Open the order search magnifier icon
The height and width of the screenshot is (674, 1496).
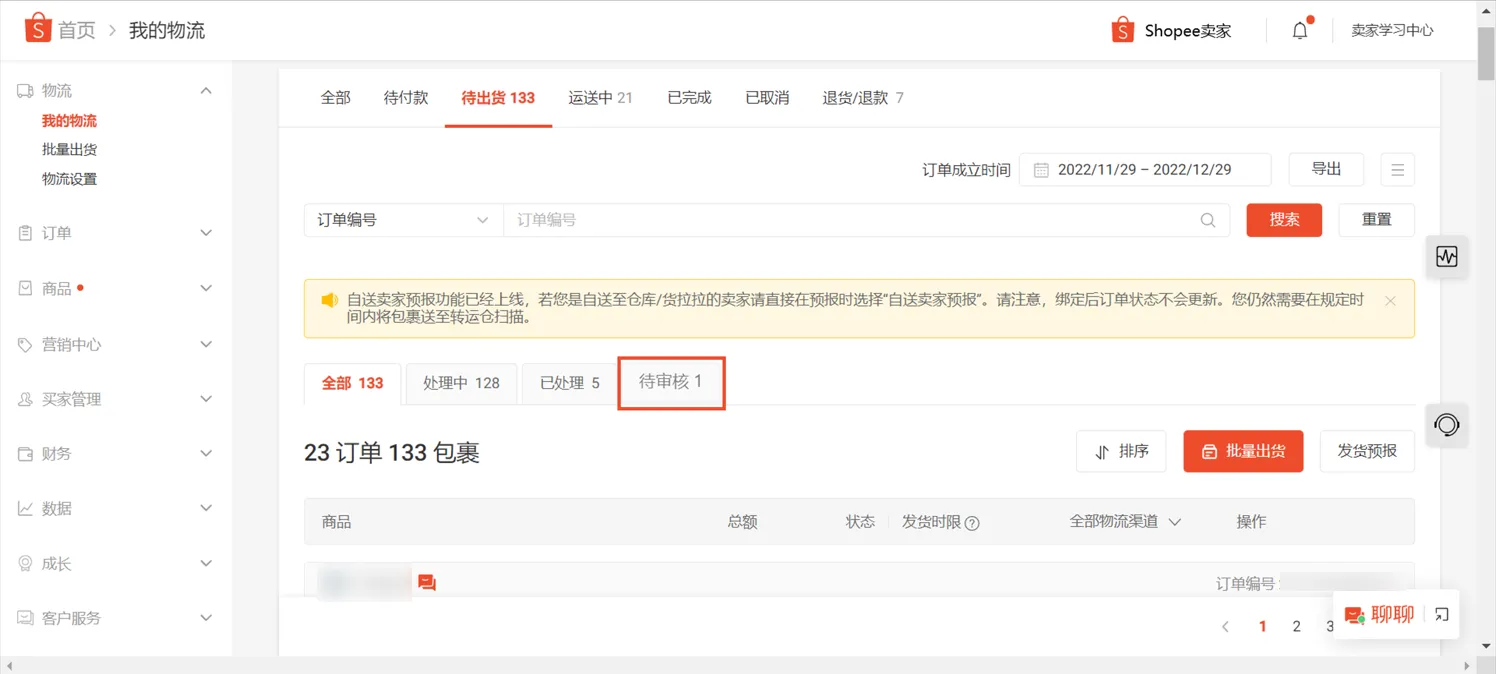point(1207,220)
